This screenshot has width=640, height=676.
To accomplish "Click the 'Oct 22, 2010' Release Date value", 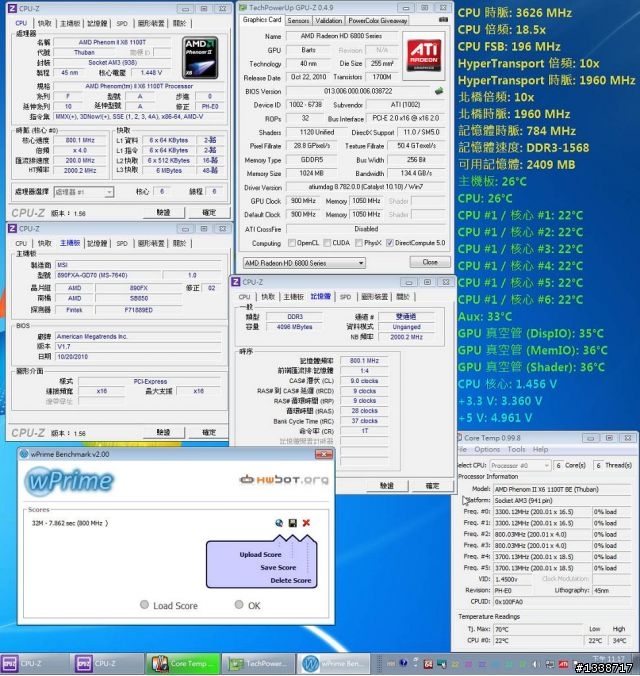I will point(308,77).
